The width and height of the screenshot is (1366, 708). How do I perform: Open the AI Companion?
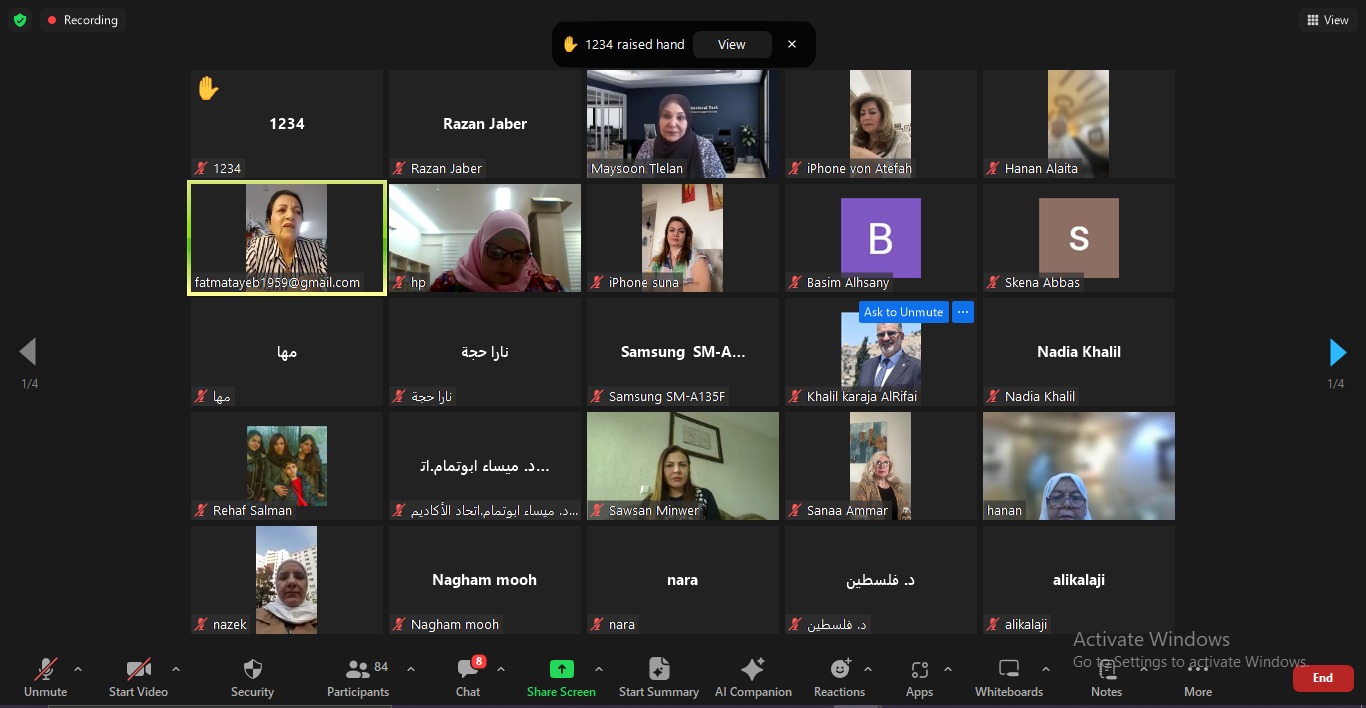pos(752,669)
